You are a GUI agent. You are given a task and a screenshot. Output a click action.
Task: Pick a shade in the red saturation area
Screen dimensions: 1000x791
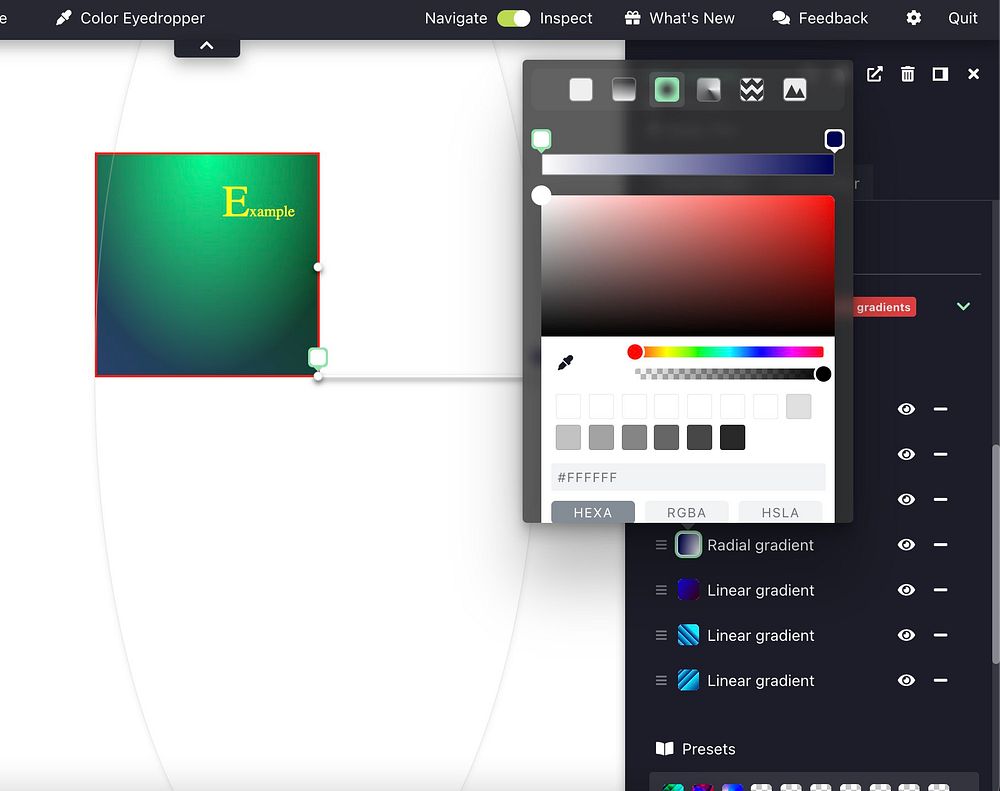coord(688,265)
